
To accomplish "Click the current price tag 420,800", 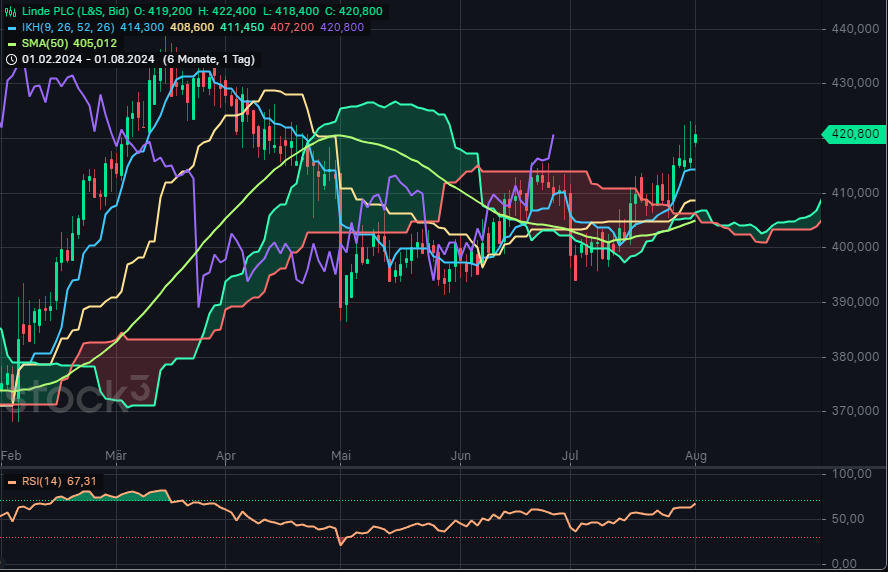I will click(x=855, y=134).
